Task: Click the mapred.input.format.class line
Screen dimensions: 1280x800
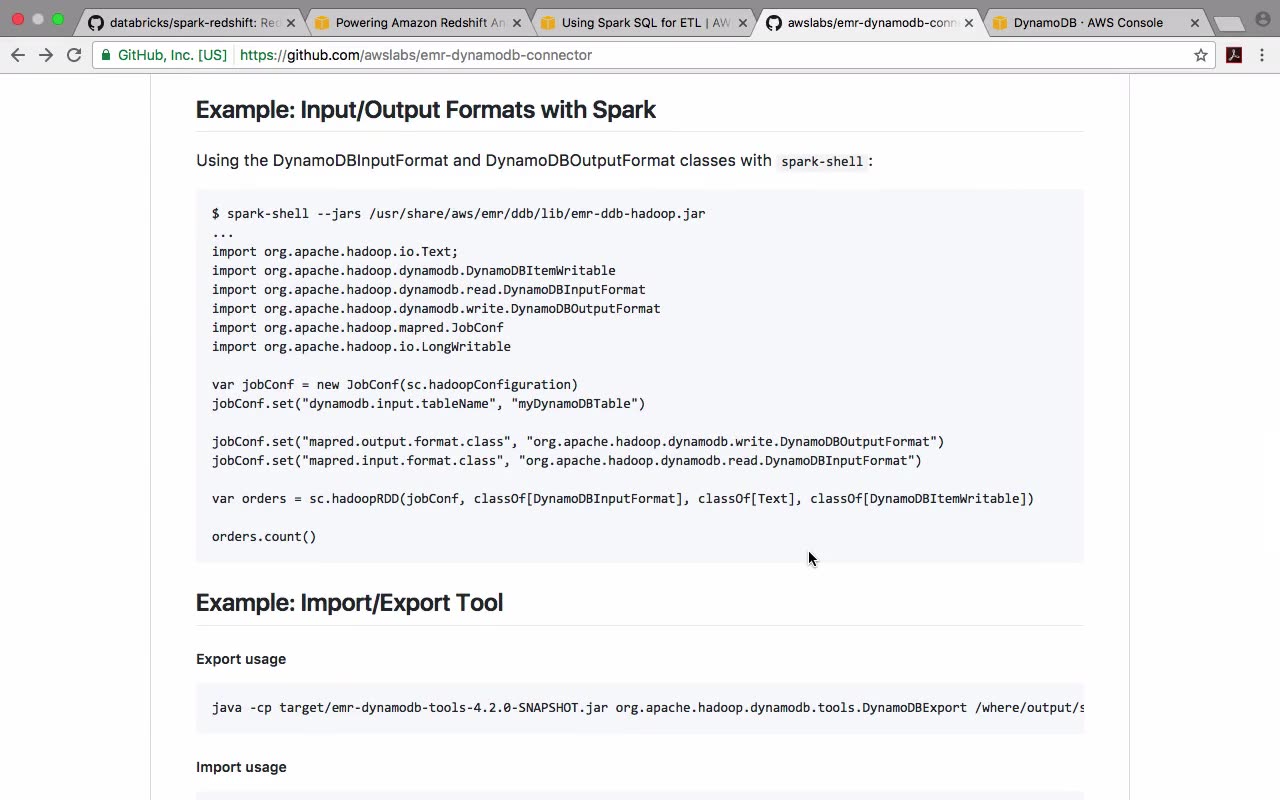Action: 567,460
